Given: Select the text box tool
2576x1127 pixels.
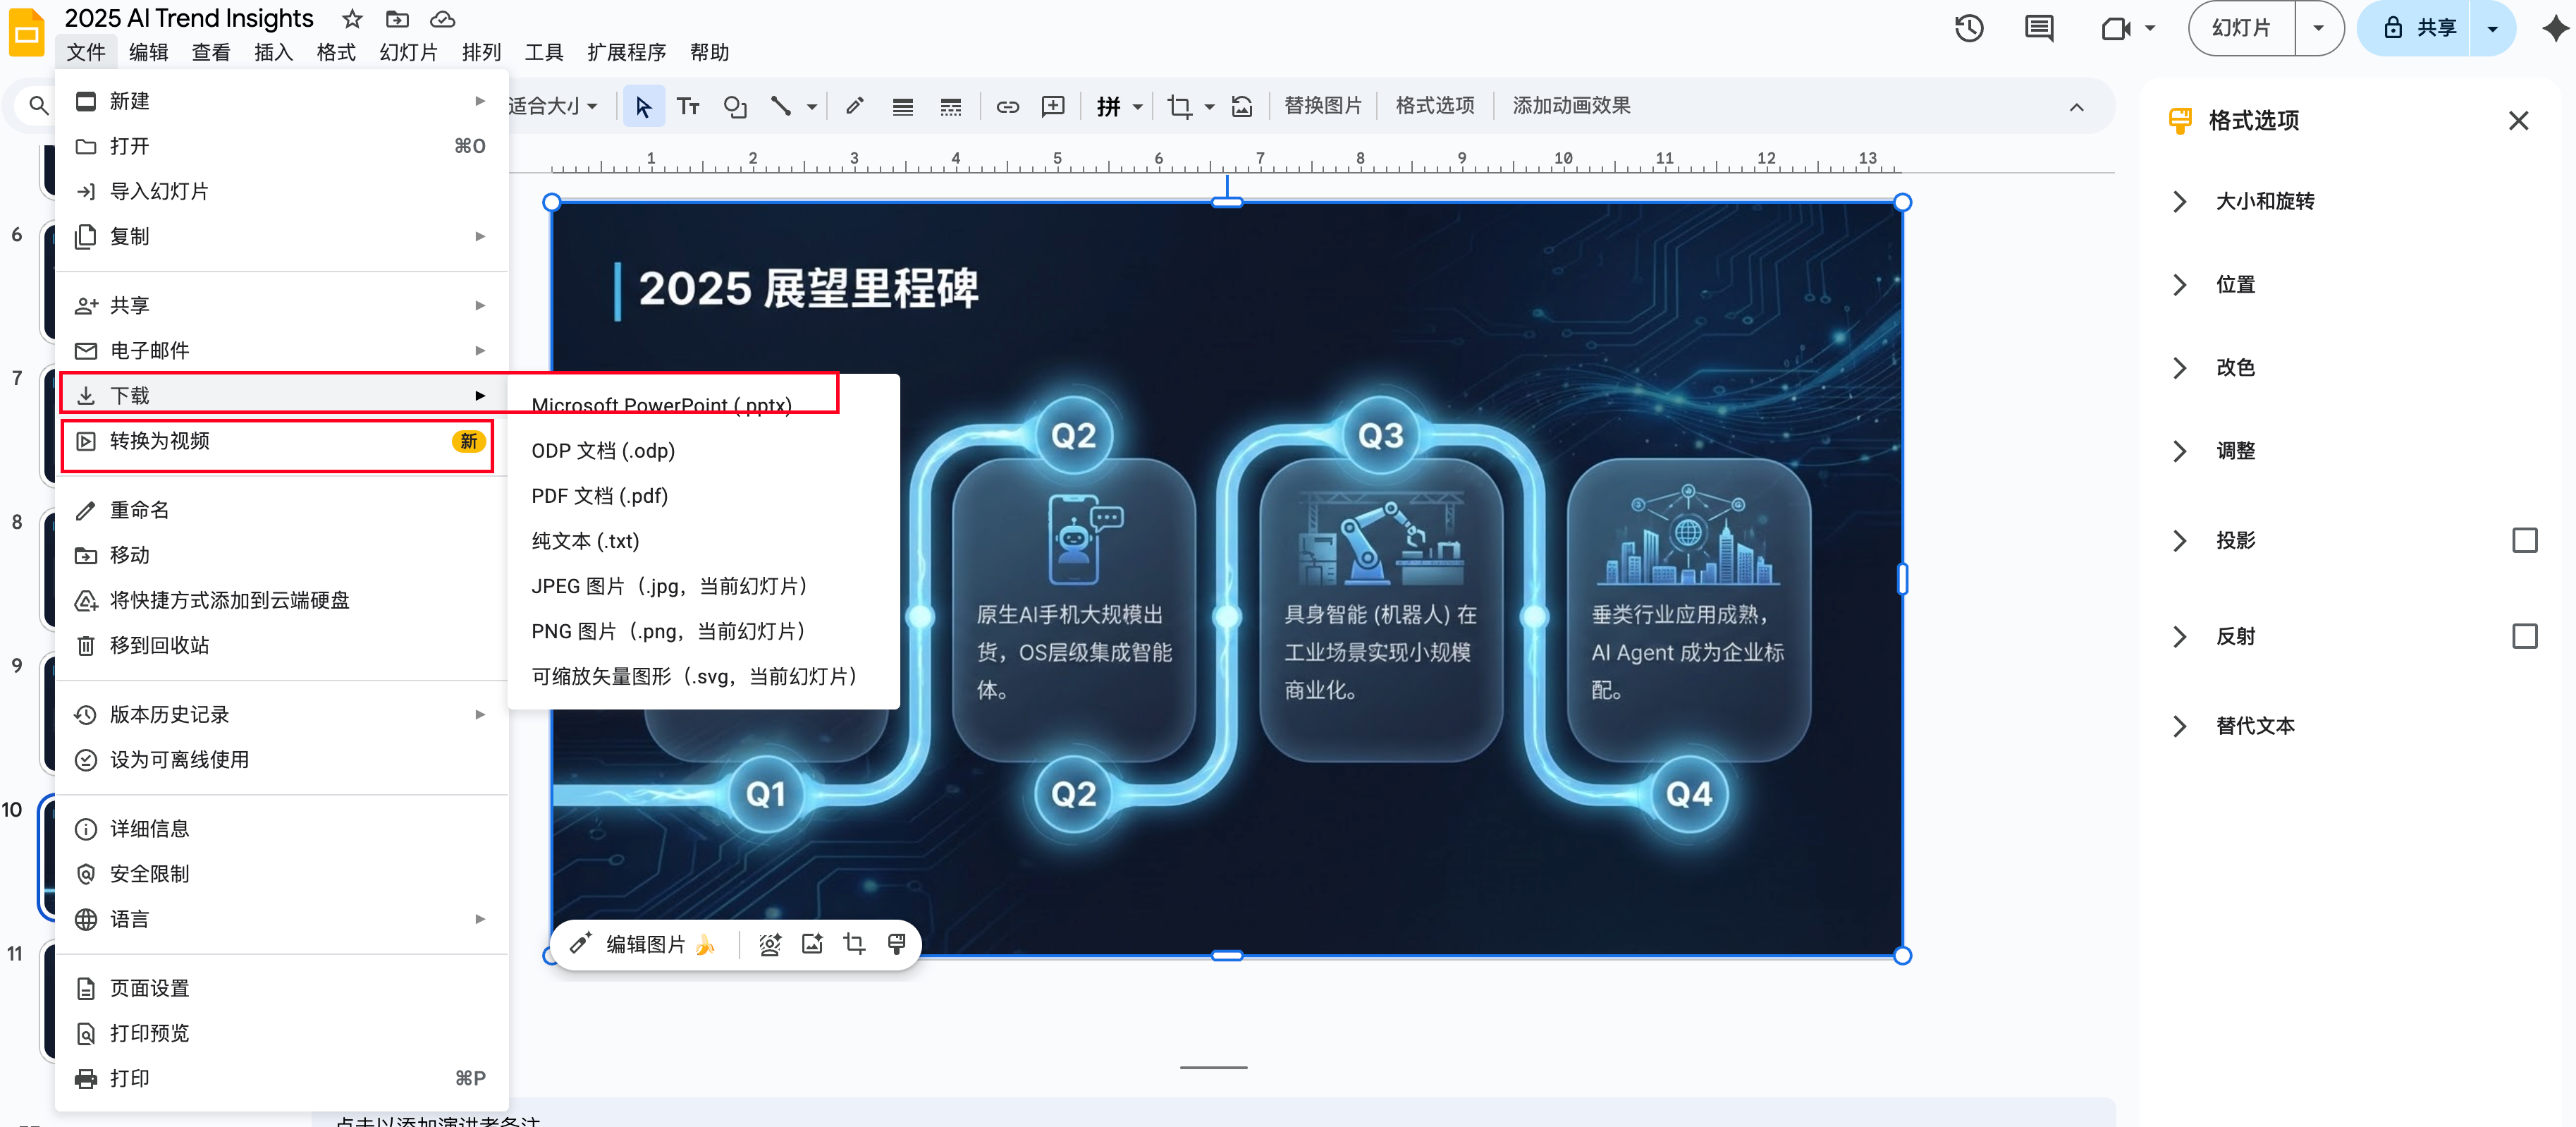Looking at the screenshot, I should coord(687,106).
